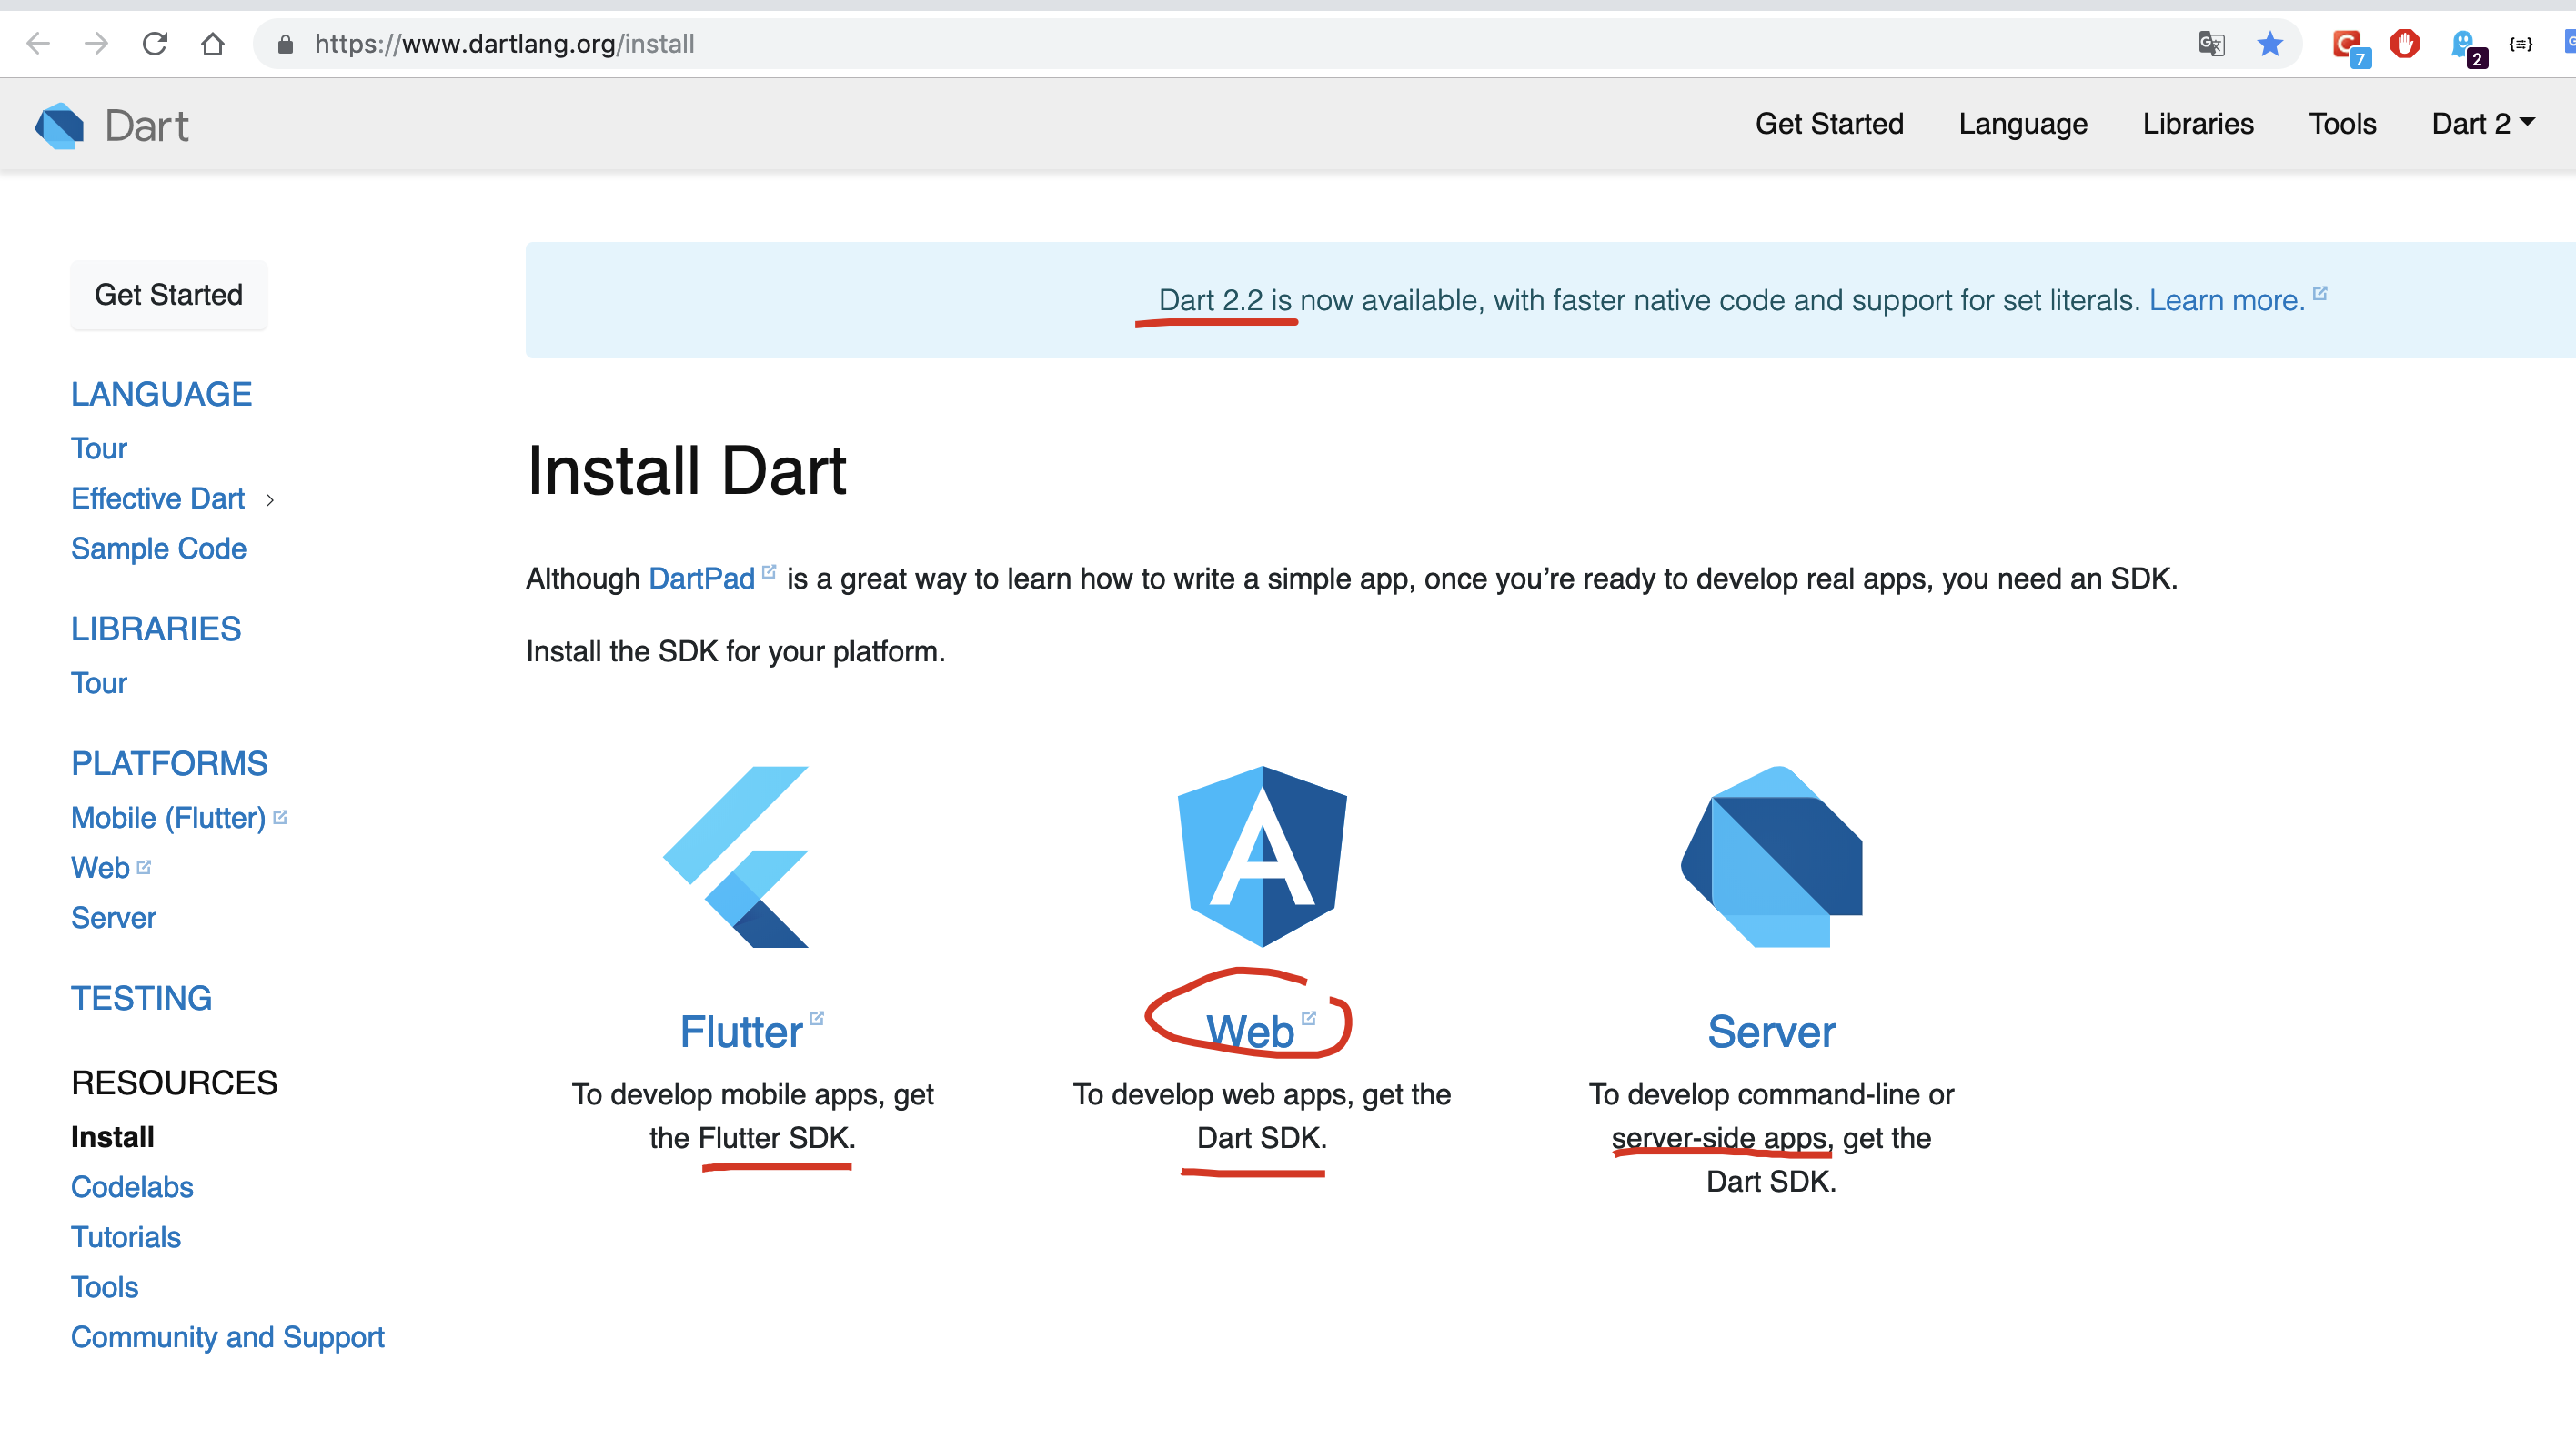
Task: Open the Libraries item in top navigation
Action: tap(2197, 124)
